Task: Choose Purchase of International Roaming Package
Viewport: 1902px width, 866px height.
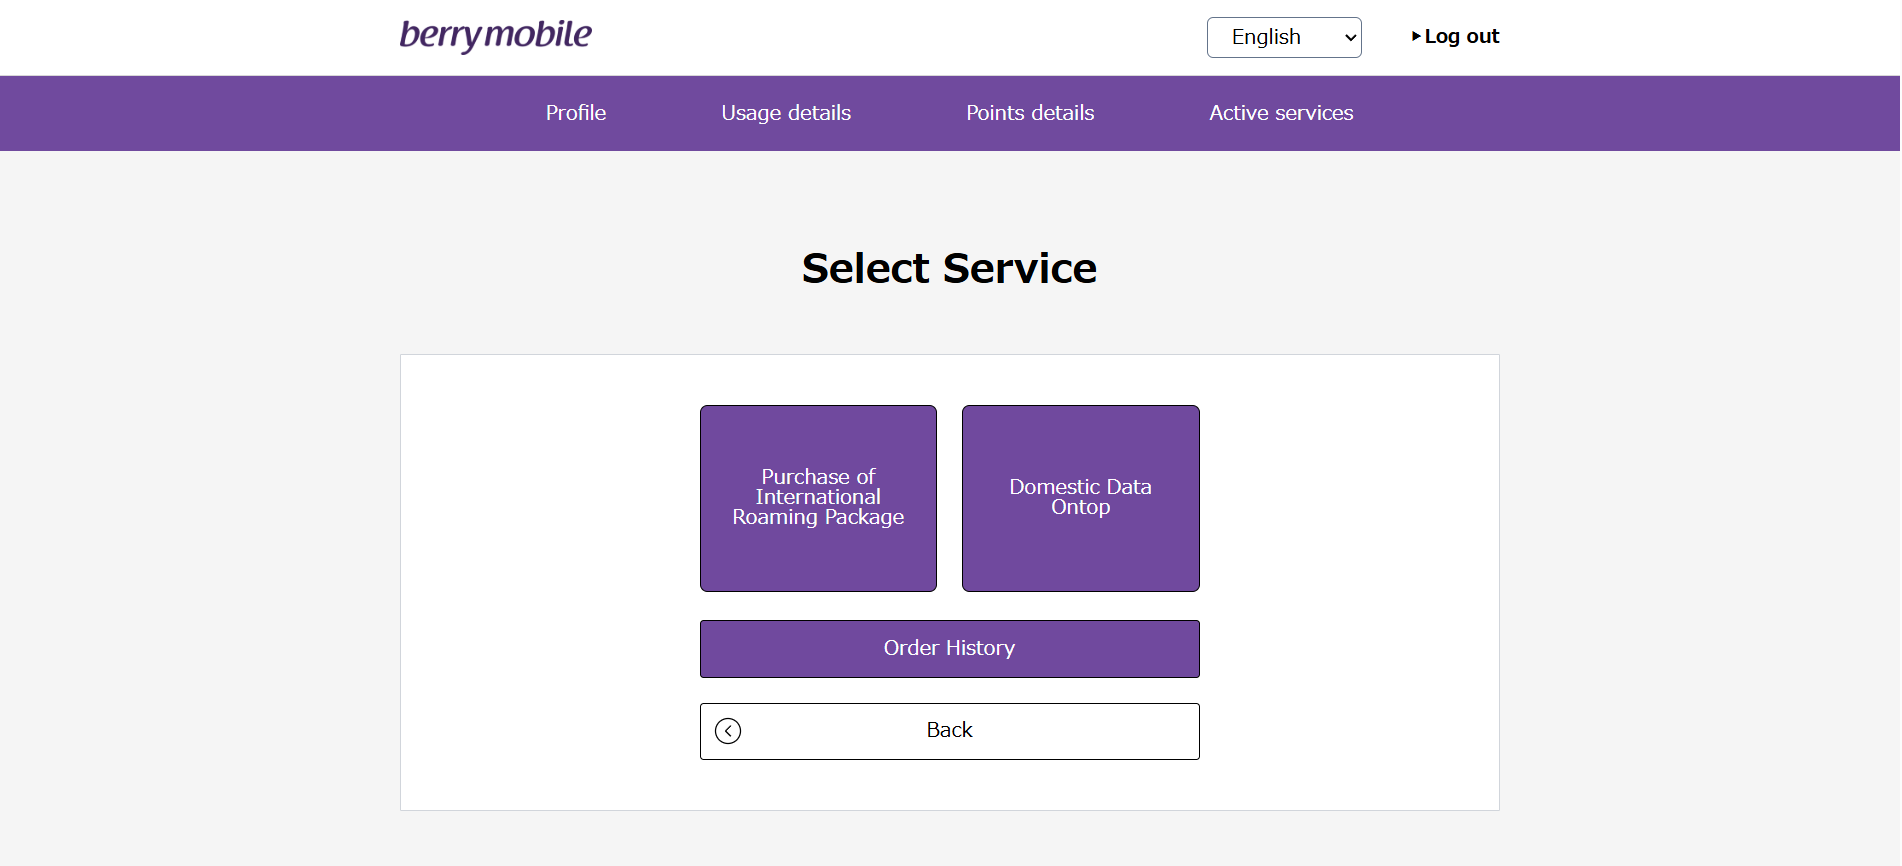Action: point(818,498)
